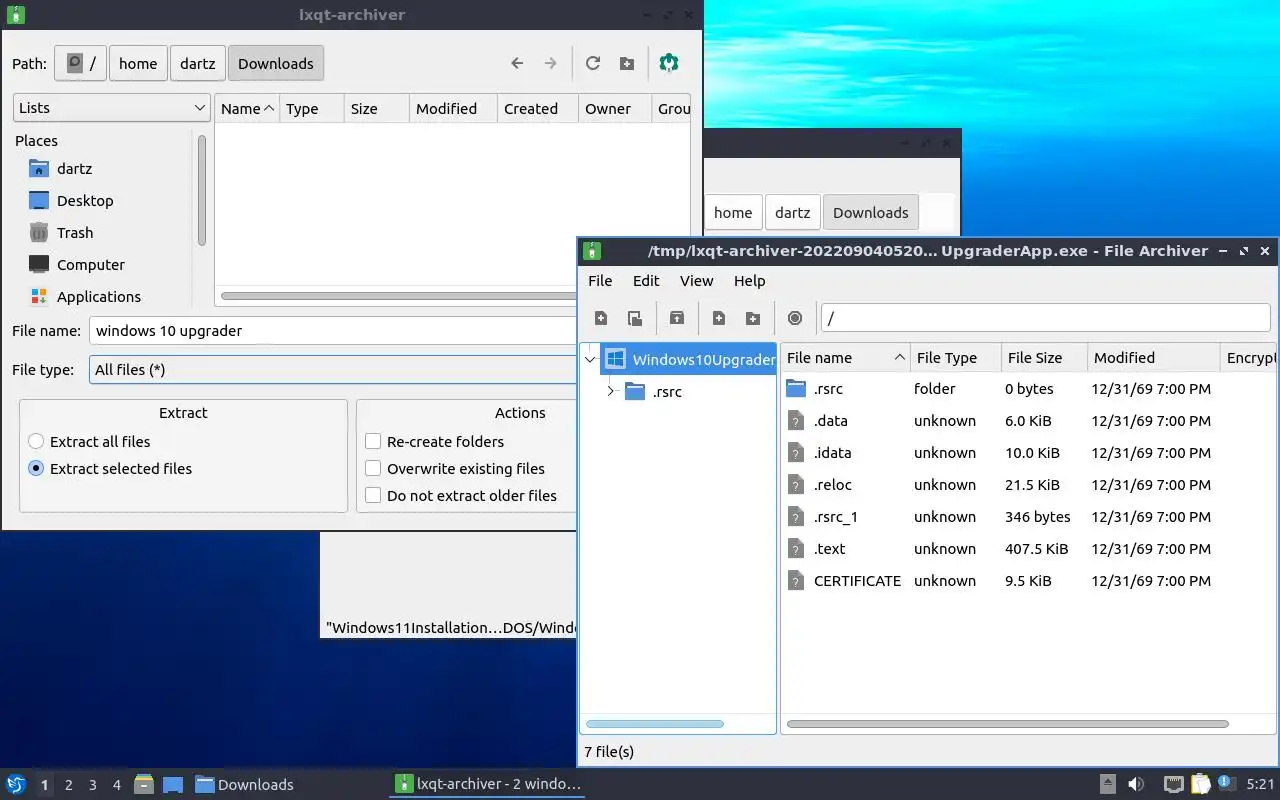The height and width of the screenshot is (800, 1280).
Task: Create a new folder in the extract dialog
Action: point(627,63)
